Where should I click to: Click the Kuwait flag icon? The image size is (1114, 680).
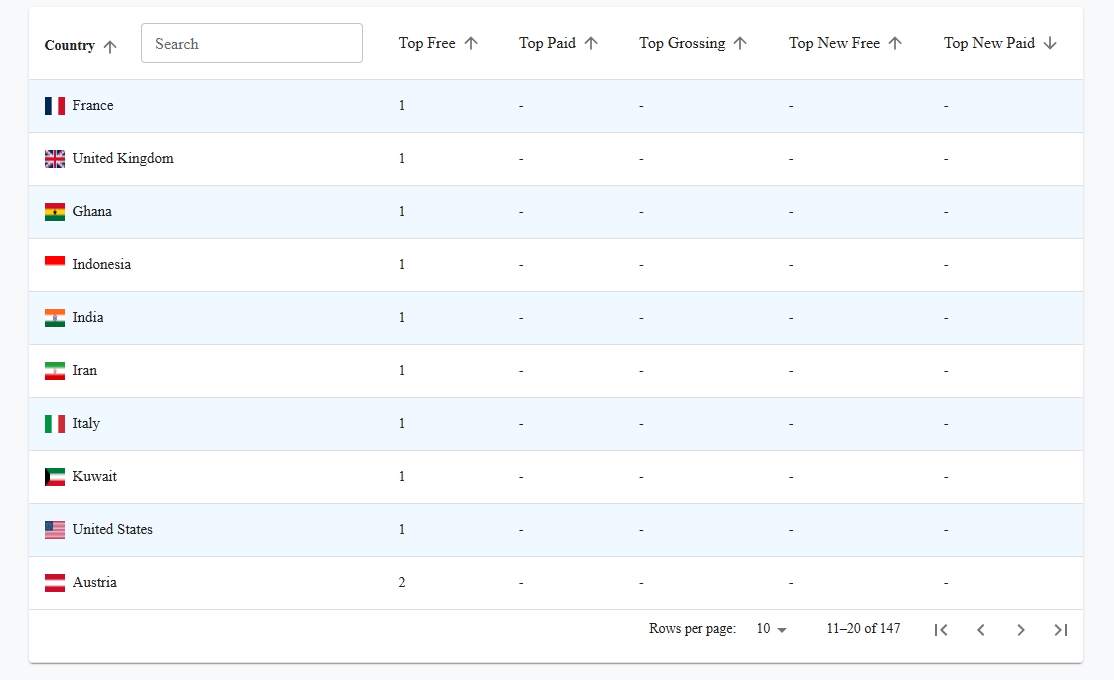55,476
